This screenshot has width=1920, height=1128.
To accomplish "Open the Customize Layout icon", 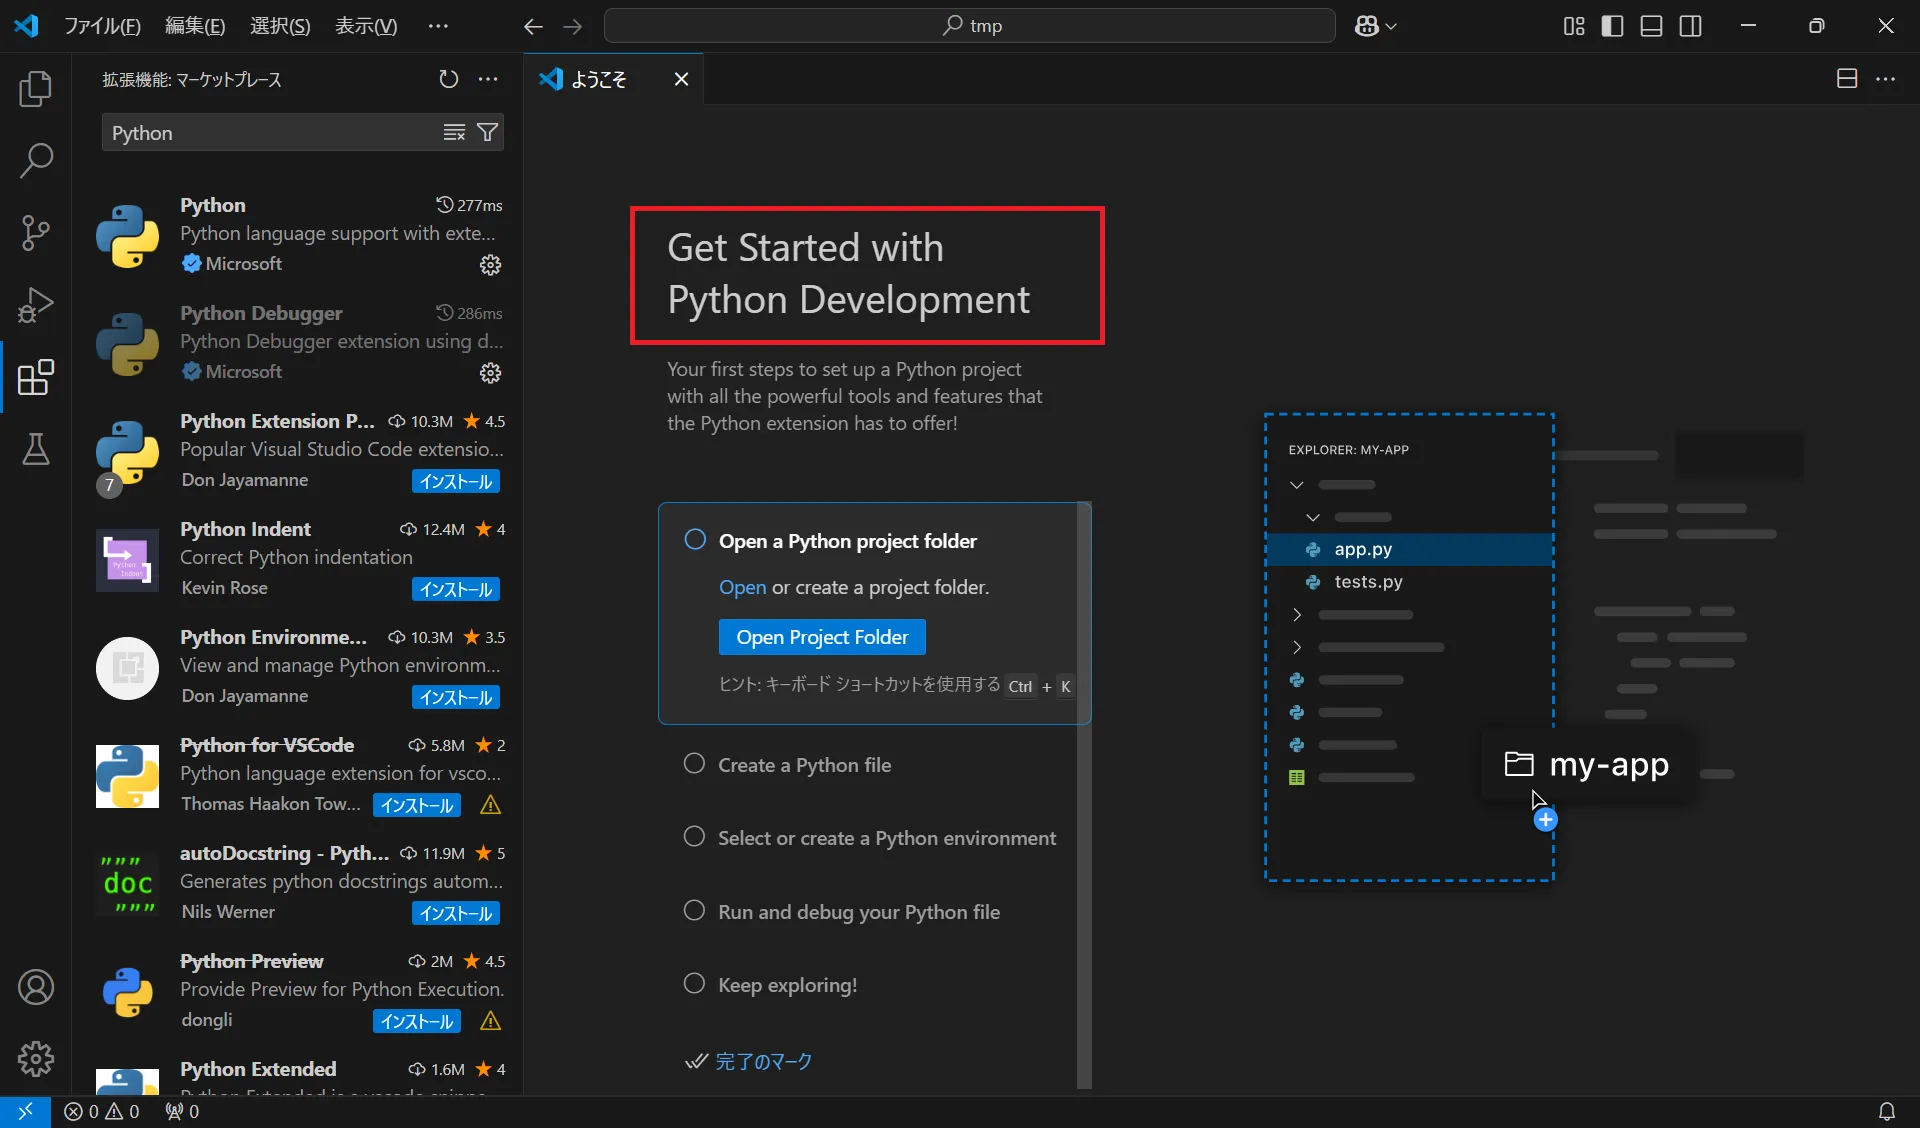I will (x=1574, y=26).
